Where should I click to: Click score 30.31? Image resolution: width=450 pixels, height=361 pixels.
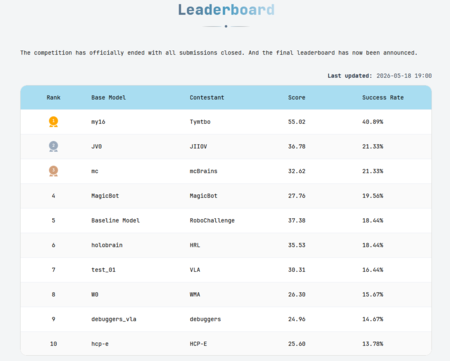pyautogui.click(x=297, y=270)
